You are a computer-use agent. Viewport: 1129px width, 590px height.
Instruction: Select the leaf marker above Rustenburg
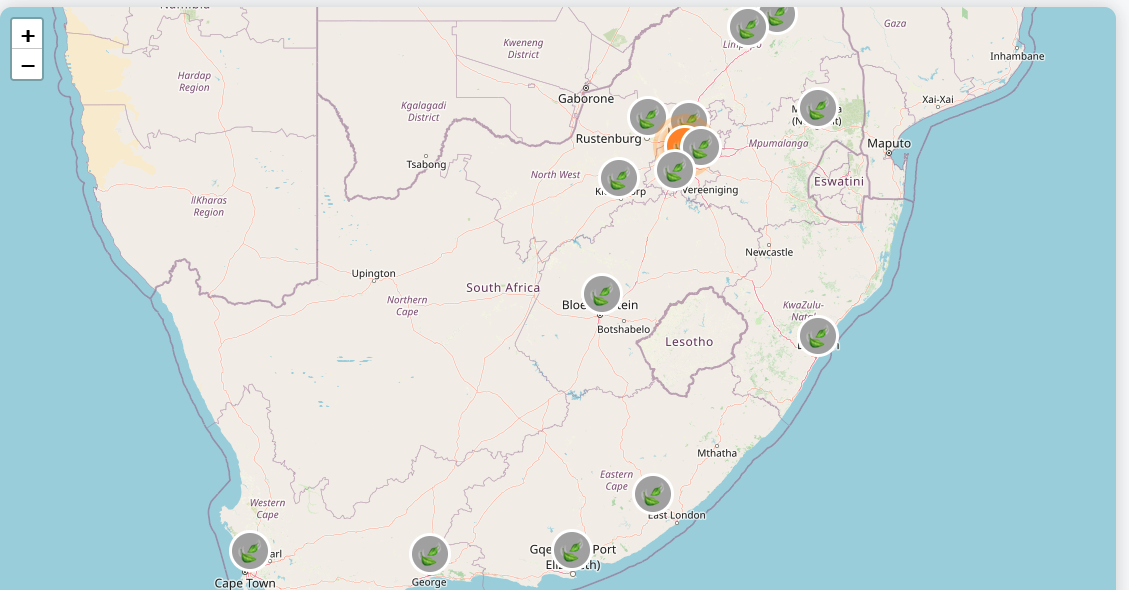click(x=648, y=117)
